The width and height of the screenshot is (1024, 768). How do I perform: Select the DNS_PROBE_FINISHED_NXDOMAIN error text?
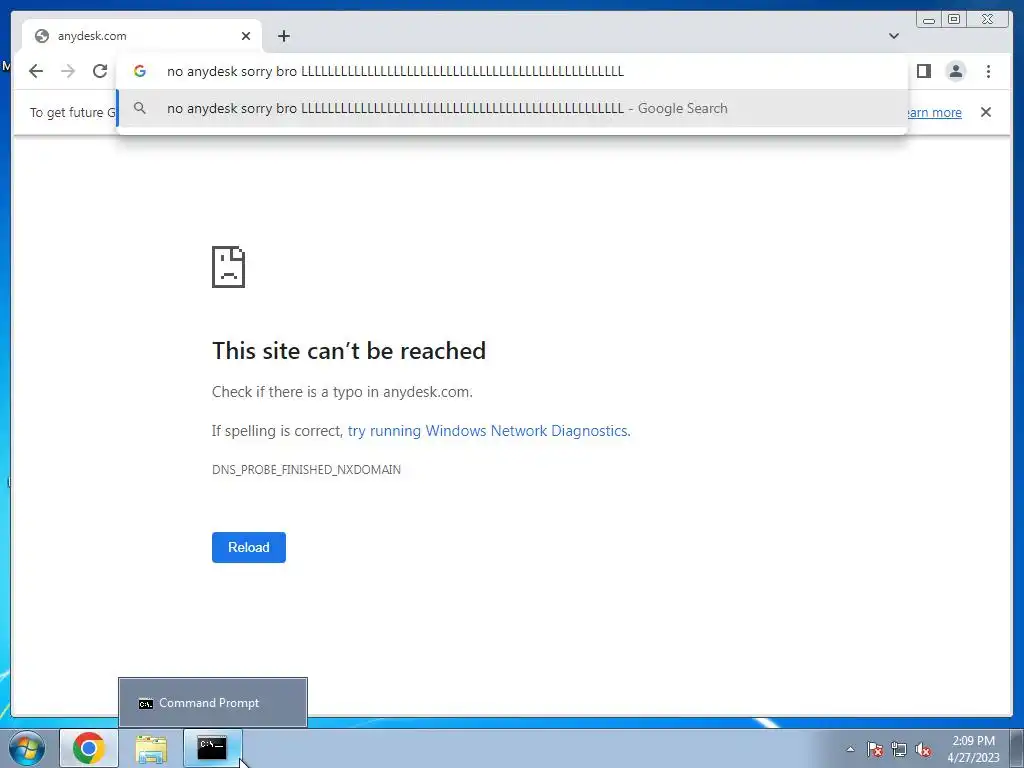pyautogui.click(x=306, y=470)
